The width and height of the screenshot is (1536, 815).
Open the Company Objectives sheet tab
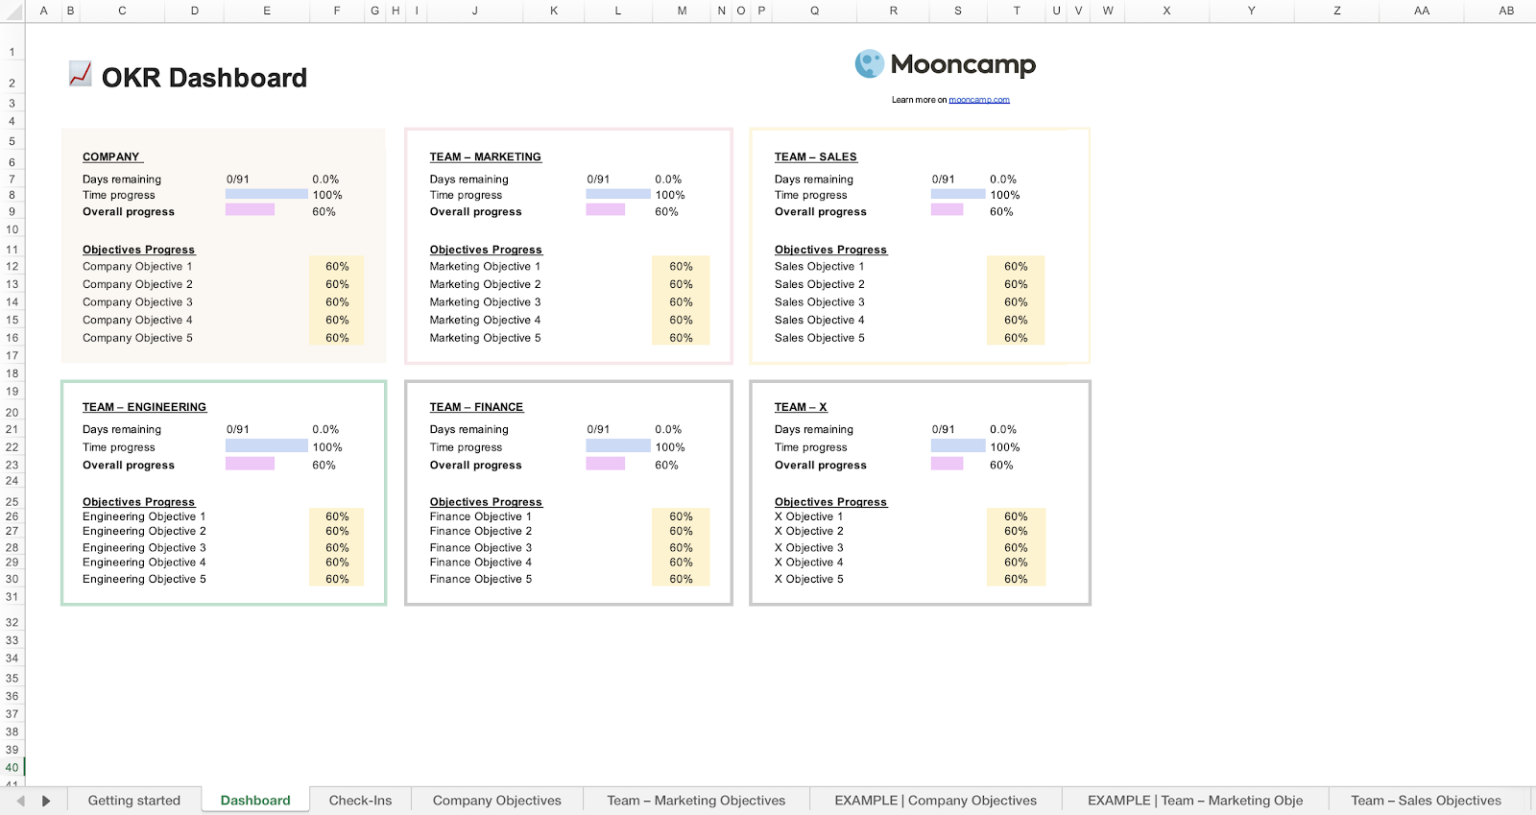tap(497, 801)
